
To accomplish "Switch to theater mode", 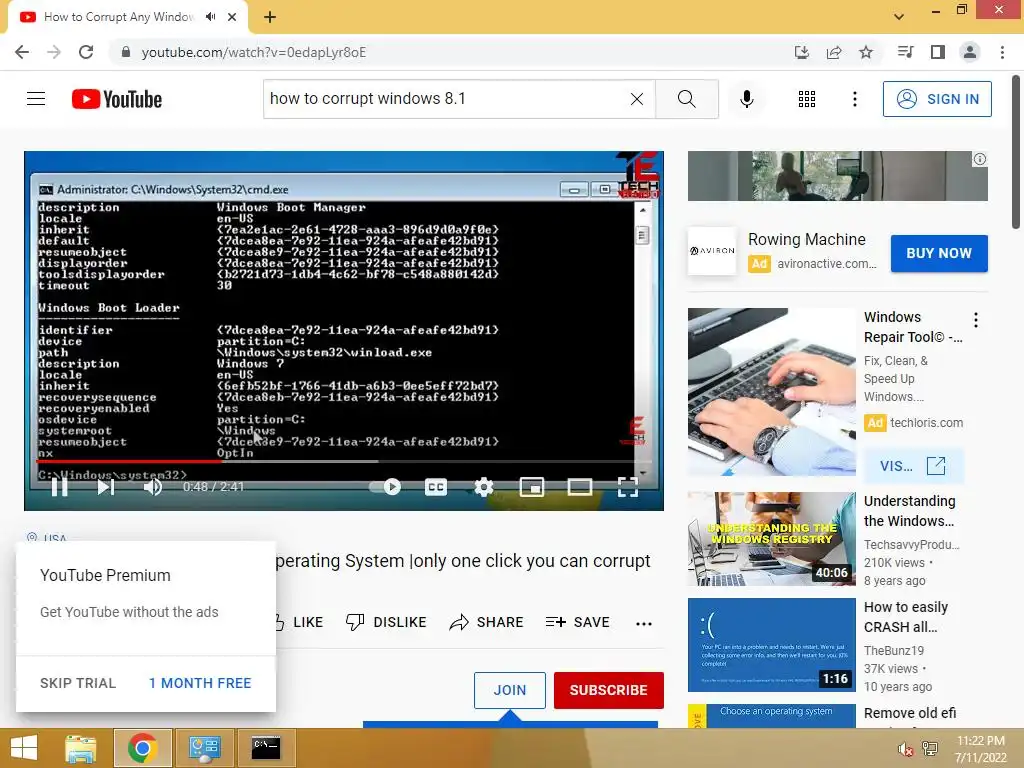I will (x=580, y=487).
